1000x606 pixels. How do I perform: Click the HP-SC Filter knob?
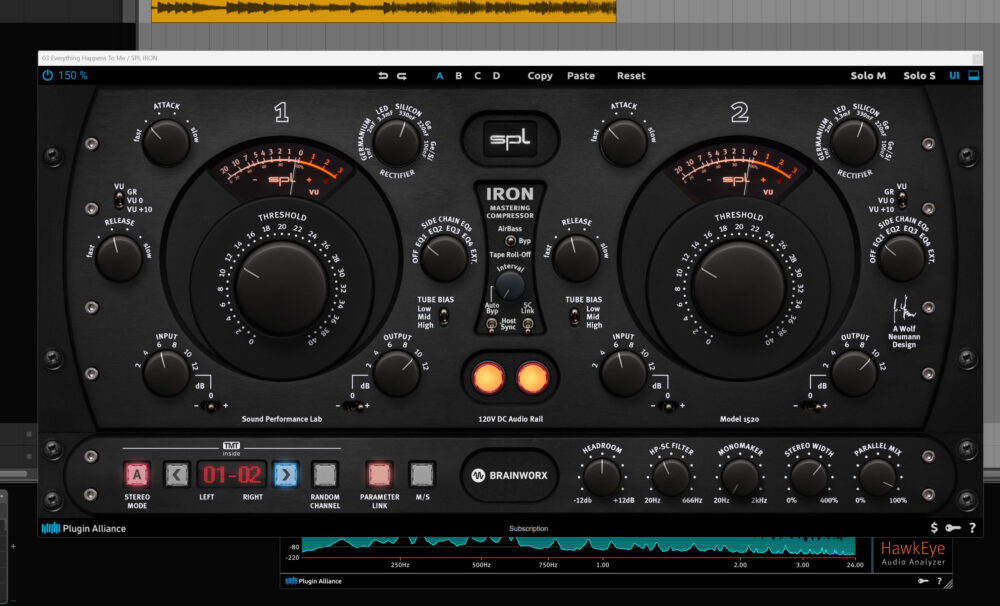[x=671, y=477]
